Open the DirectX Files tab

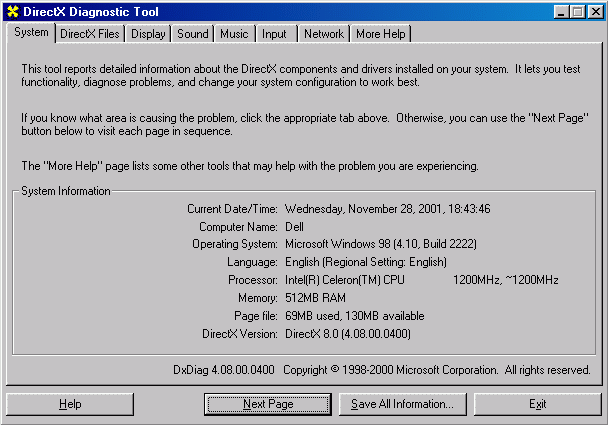click(x=89, y=34)
